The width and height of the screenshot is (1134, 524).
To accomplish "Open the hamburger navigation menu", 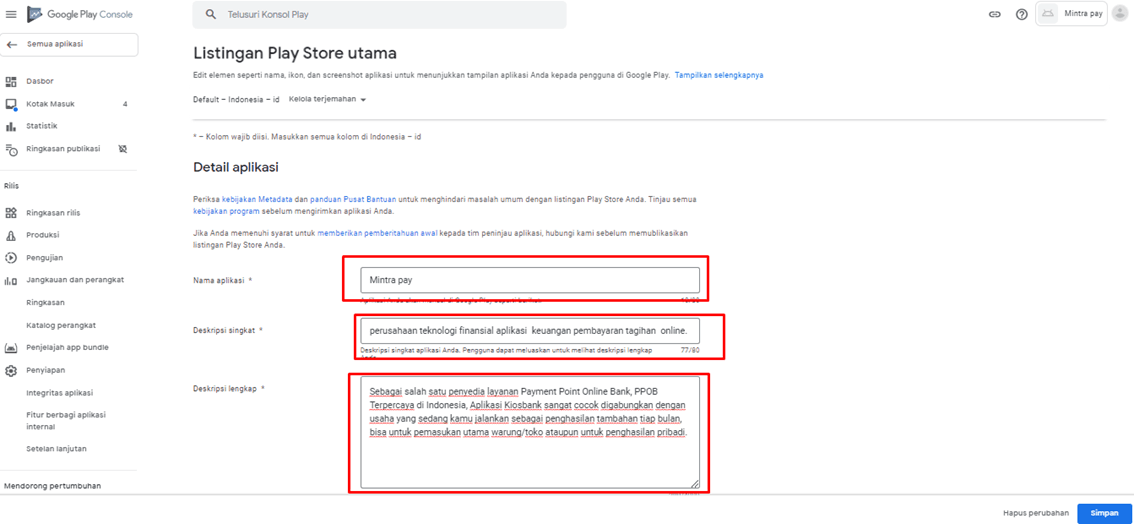I will 11,14.
